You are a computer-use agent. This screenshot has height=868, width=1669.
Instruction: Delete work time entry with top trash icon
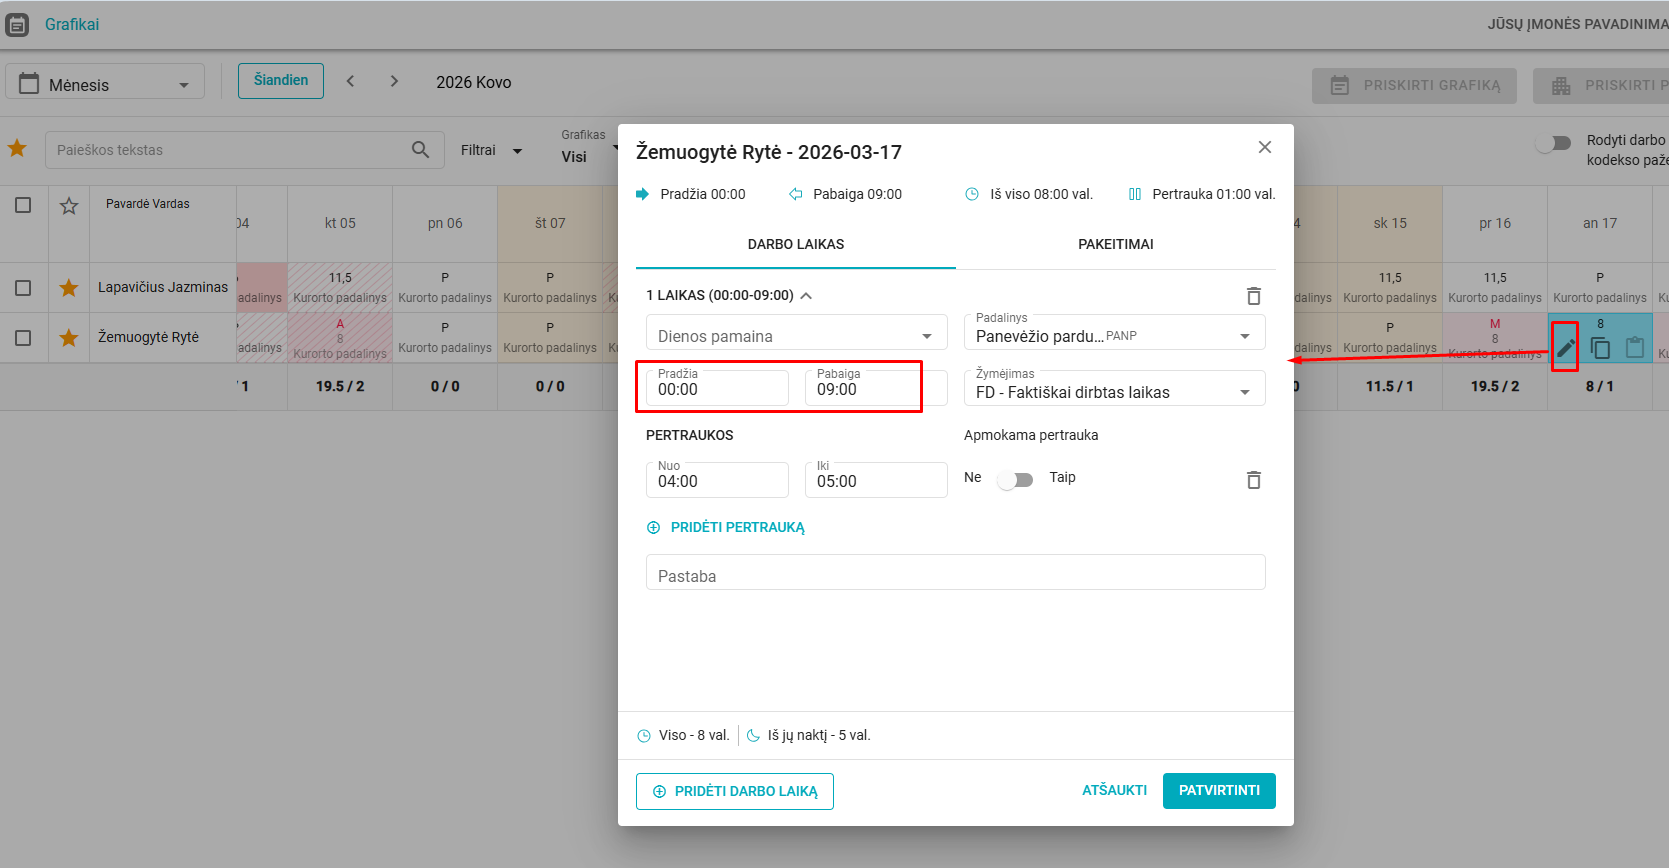tap(1253, 296)
